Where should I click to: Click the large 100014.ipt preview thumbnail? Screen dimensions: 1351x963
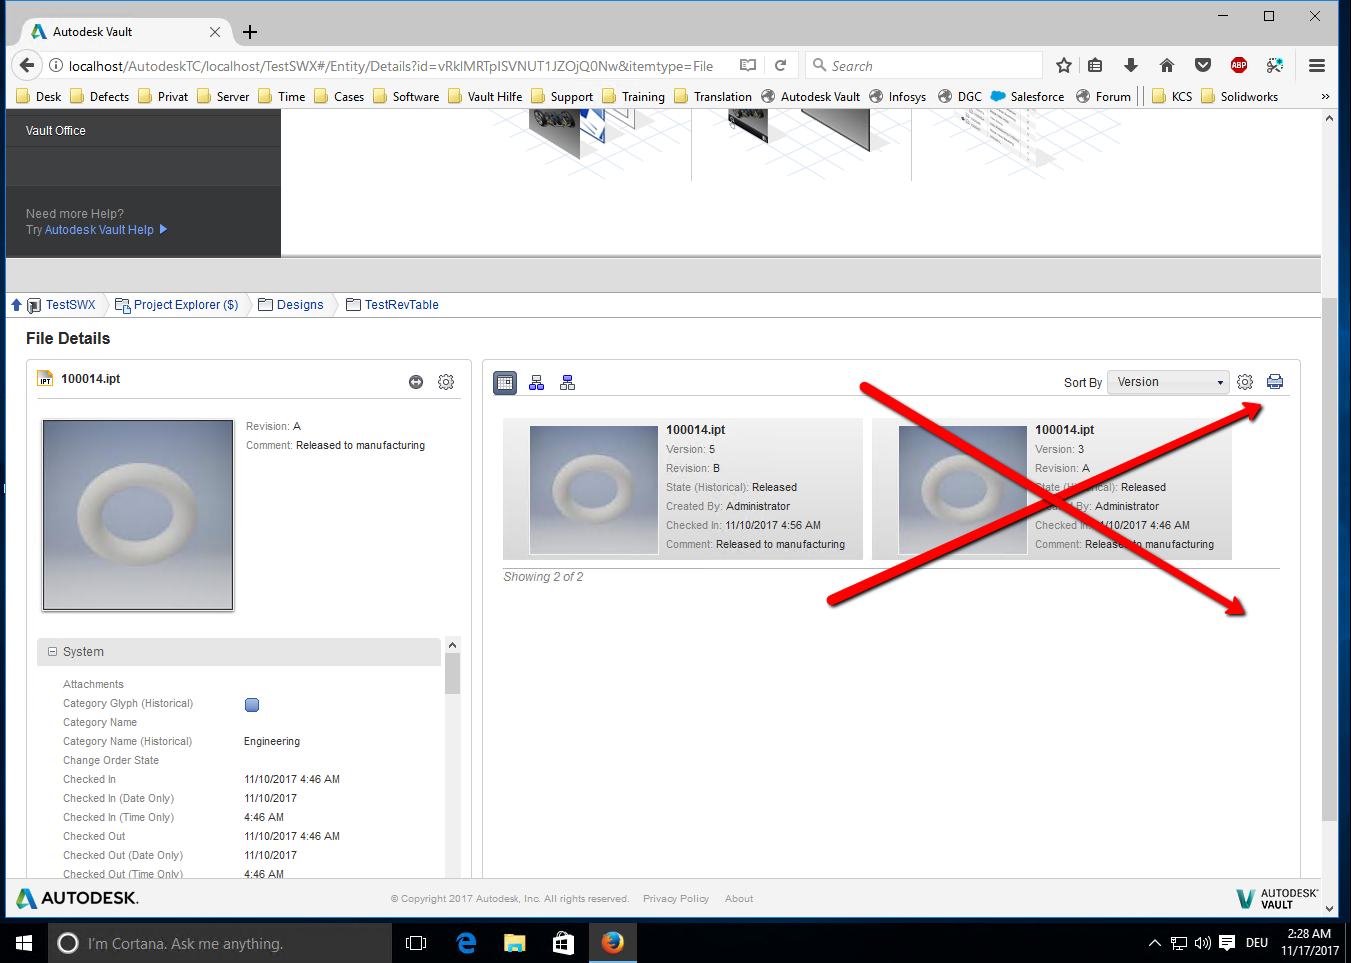pyautogui.click(x=138, y=515)
